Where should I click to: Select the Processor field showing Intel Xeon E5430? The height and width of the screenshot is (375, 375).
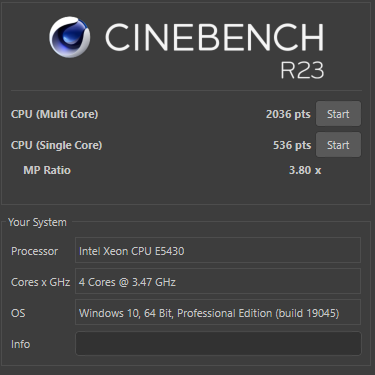tap(218, 250)
